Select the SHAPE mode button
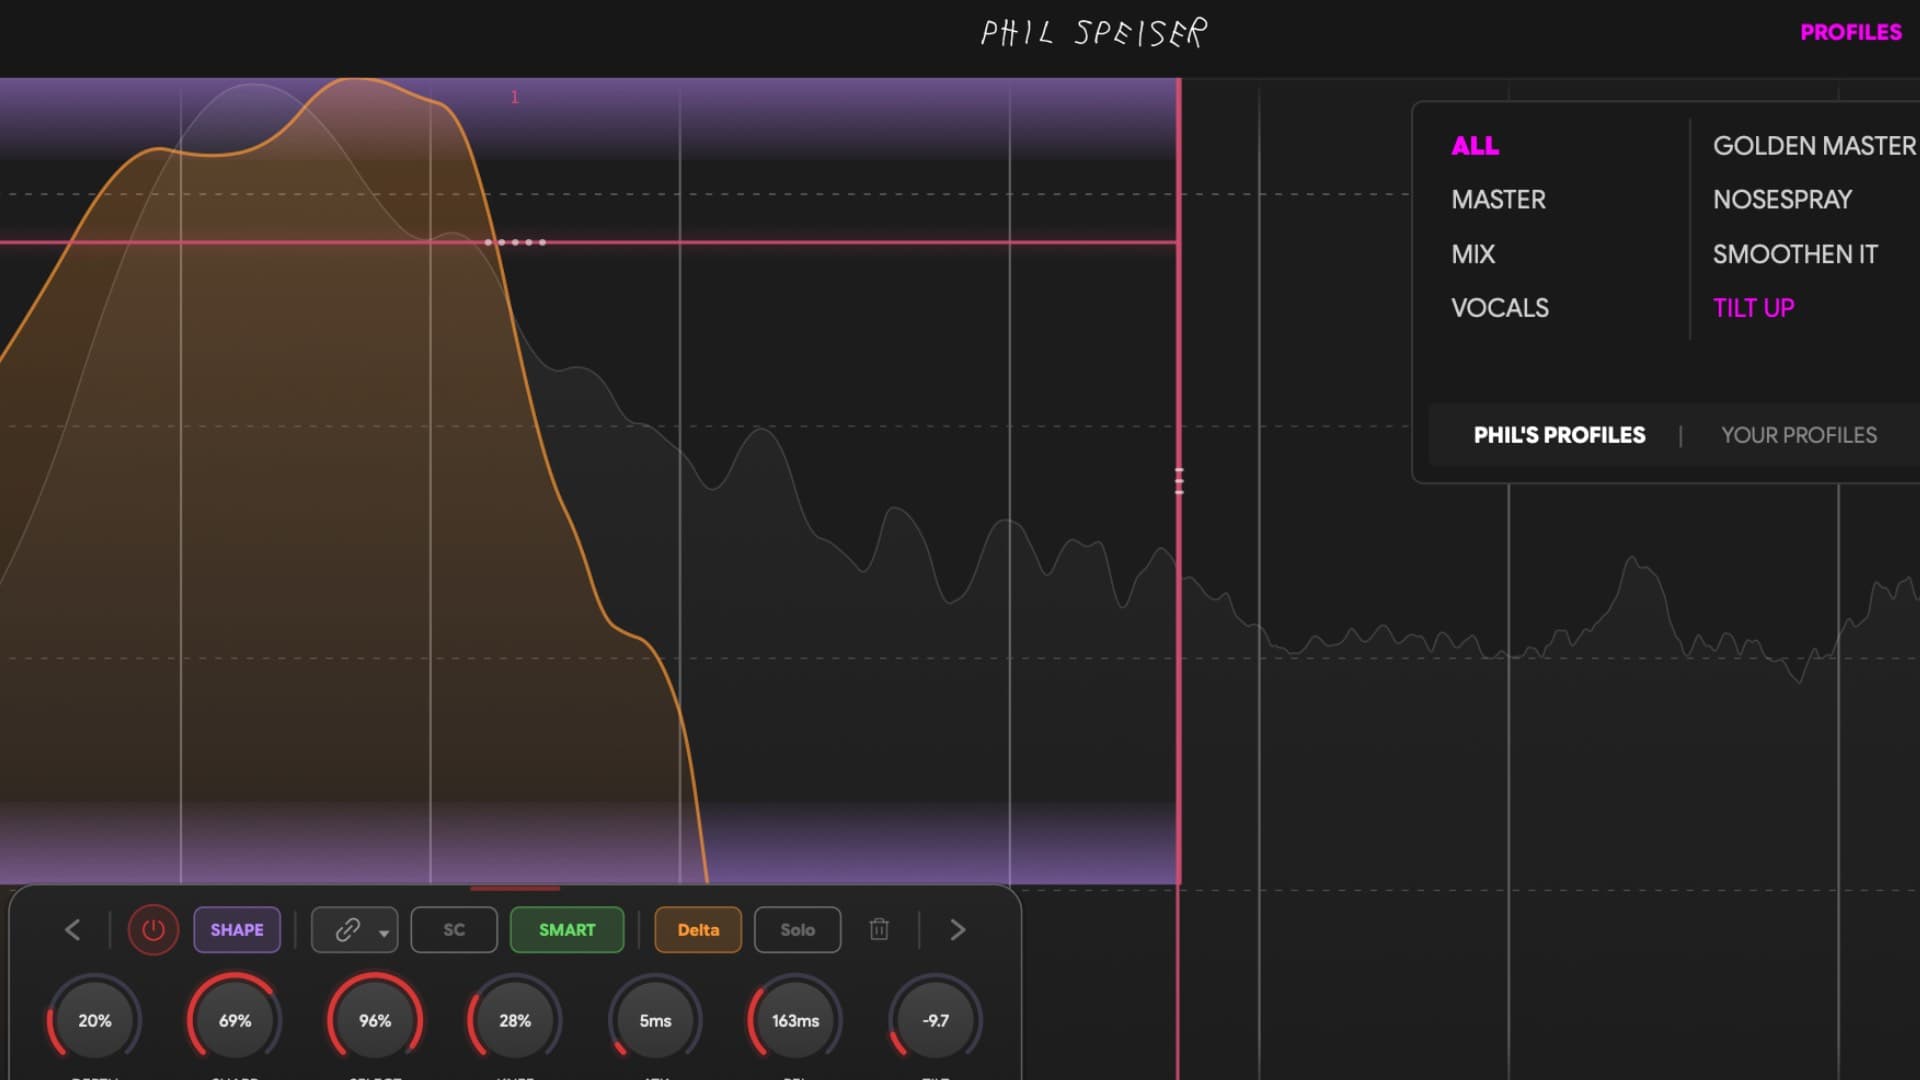The height and width of the screenshot is (1080, 1920). 237,930
